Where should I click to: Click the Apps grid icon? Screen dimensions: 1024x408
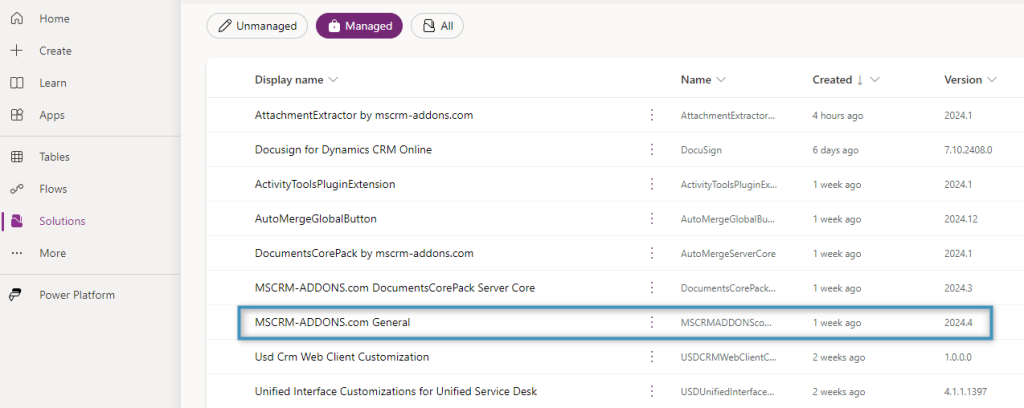point(17,115)
